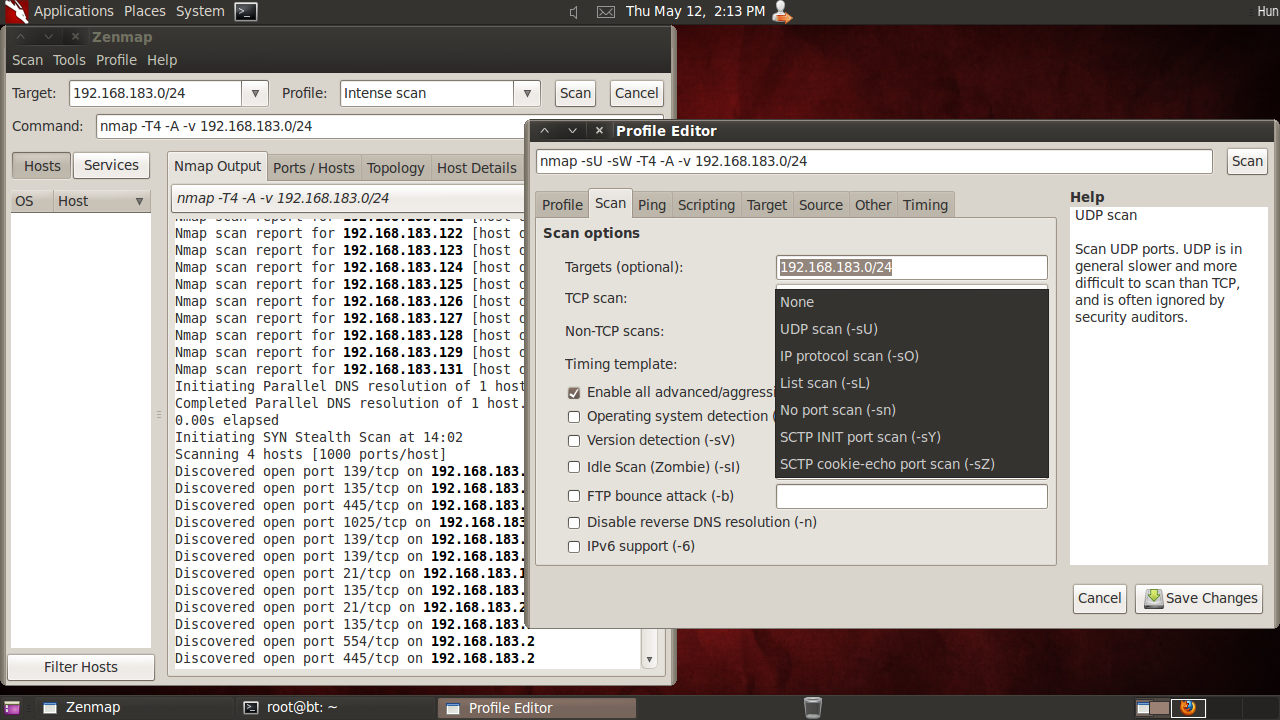Switch to the Host Details tab
The height and width of the screenshot is (720, 1280).
point(477,168)
